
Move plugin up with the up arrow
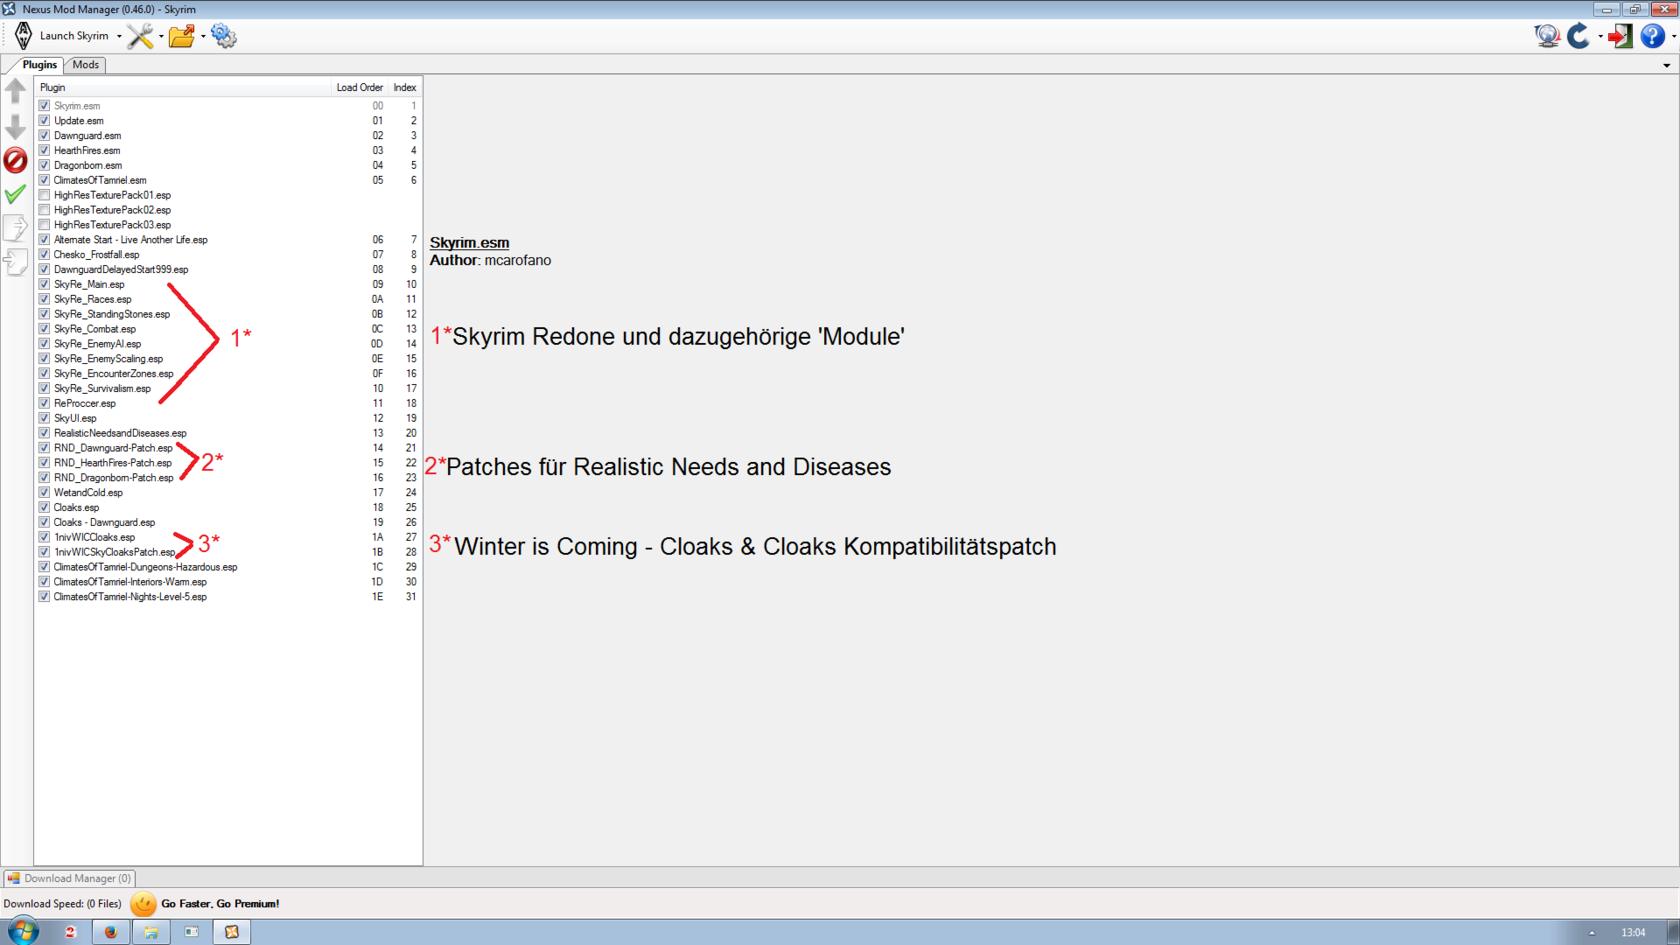[x=16, y=91]
